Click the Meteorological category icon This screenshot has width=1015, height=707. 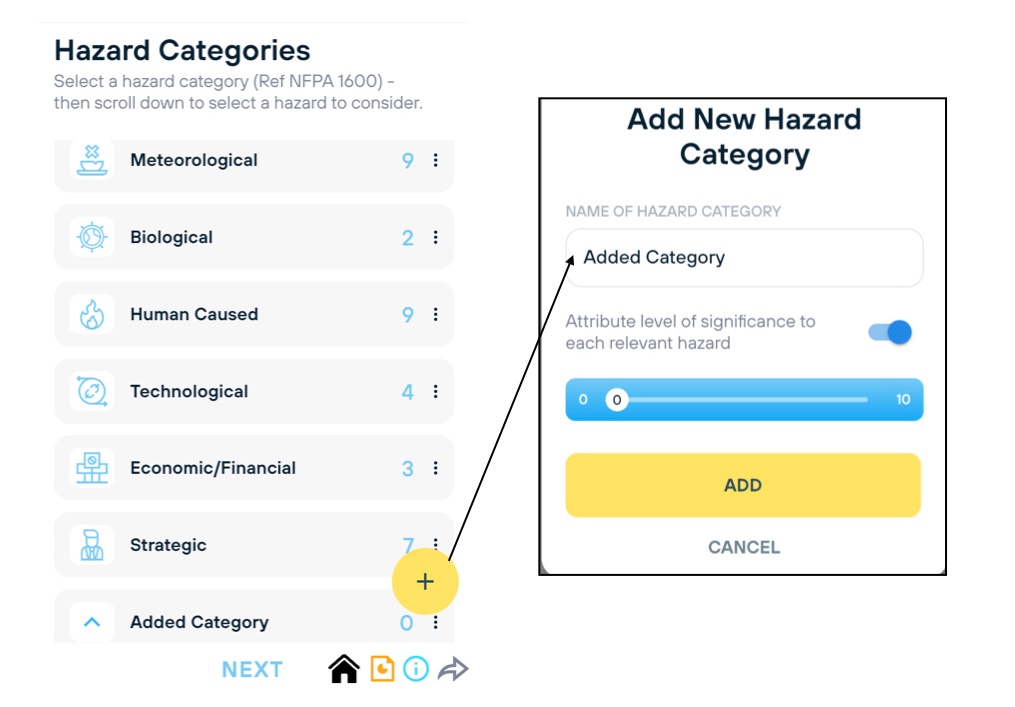pos(92,160)
